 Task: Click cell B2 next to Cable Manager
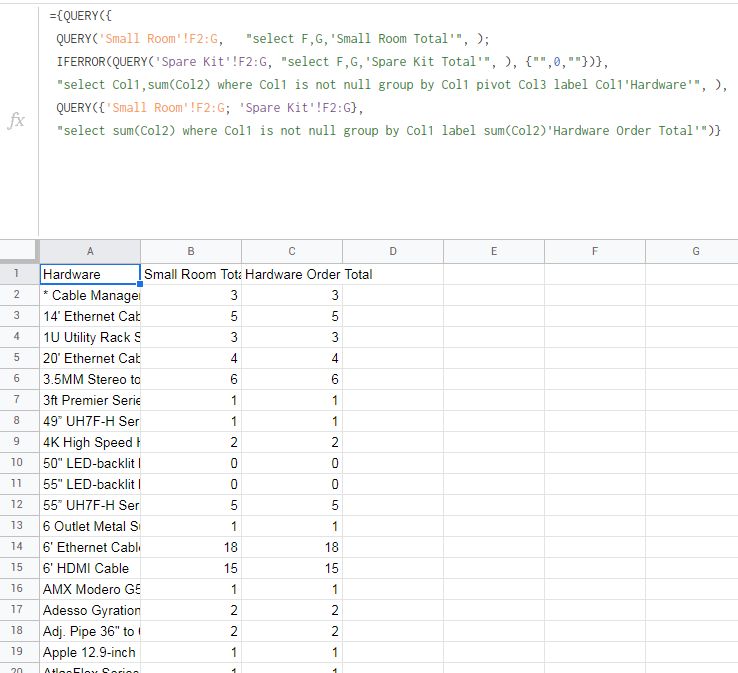click(x=191, y=295)
